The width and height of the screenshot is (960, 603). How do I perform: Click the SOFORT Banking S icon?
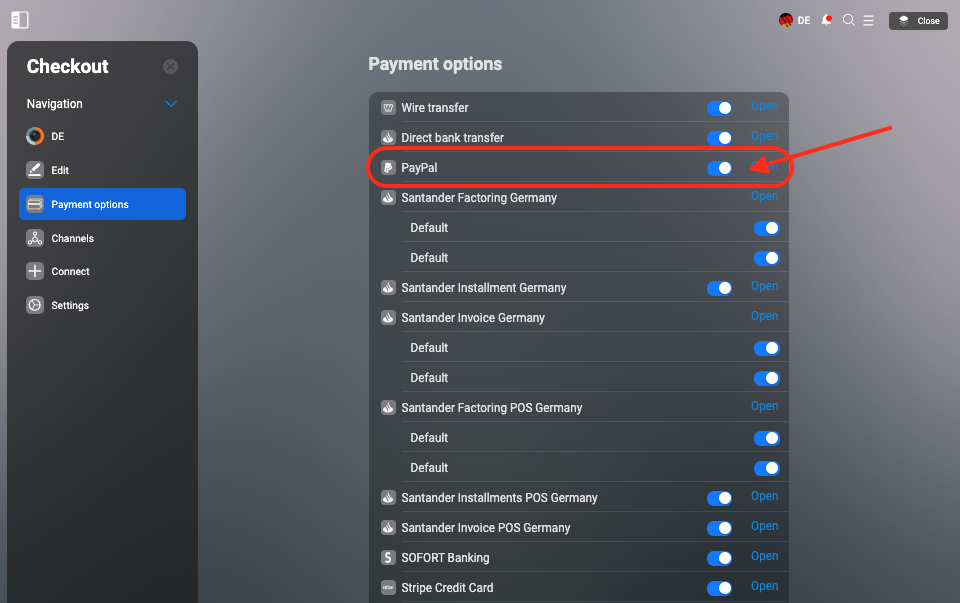(388, 558)
